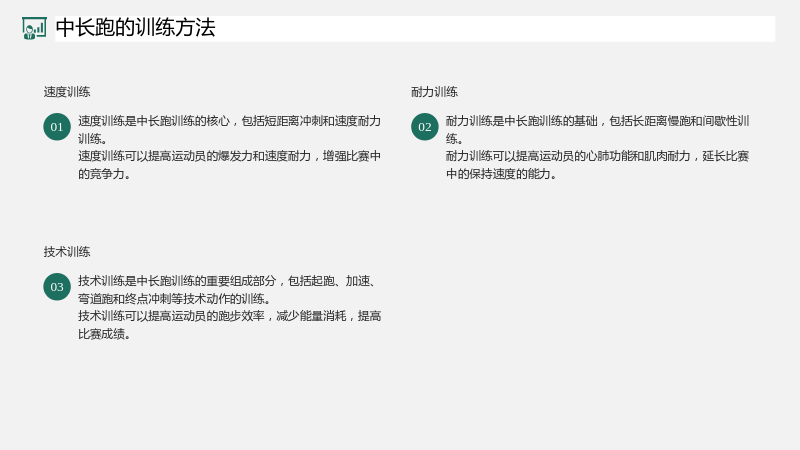
Task: Select the line starting 耐力训练可以提高运动员的心肺功能
Action: point(597,156)
